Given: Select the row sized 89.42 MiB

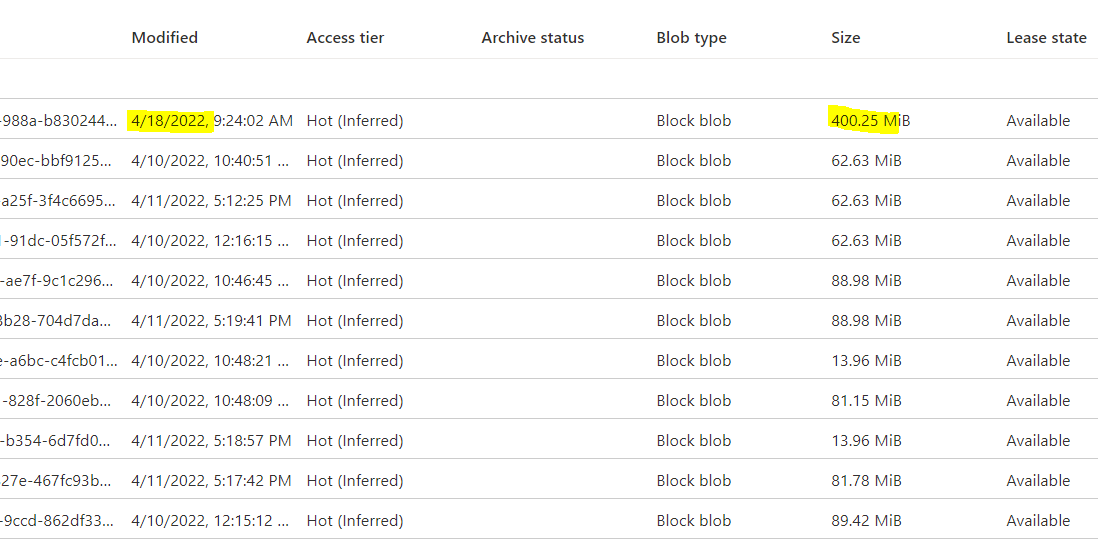Looking at the screenshot, I should [549, 520].
